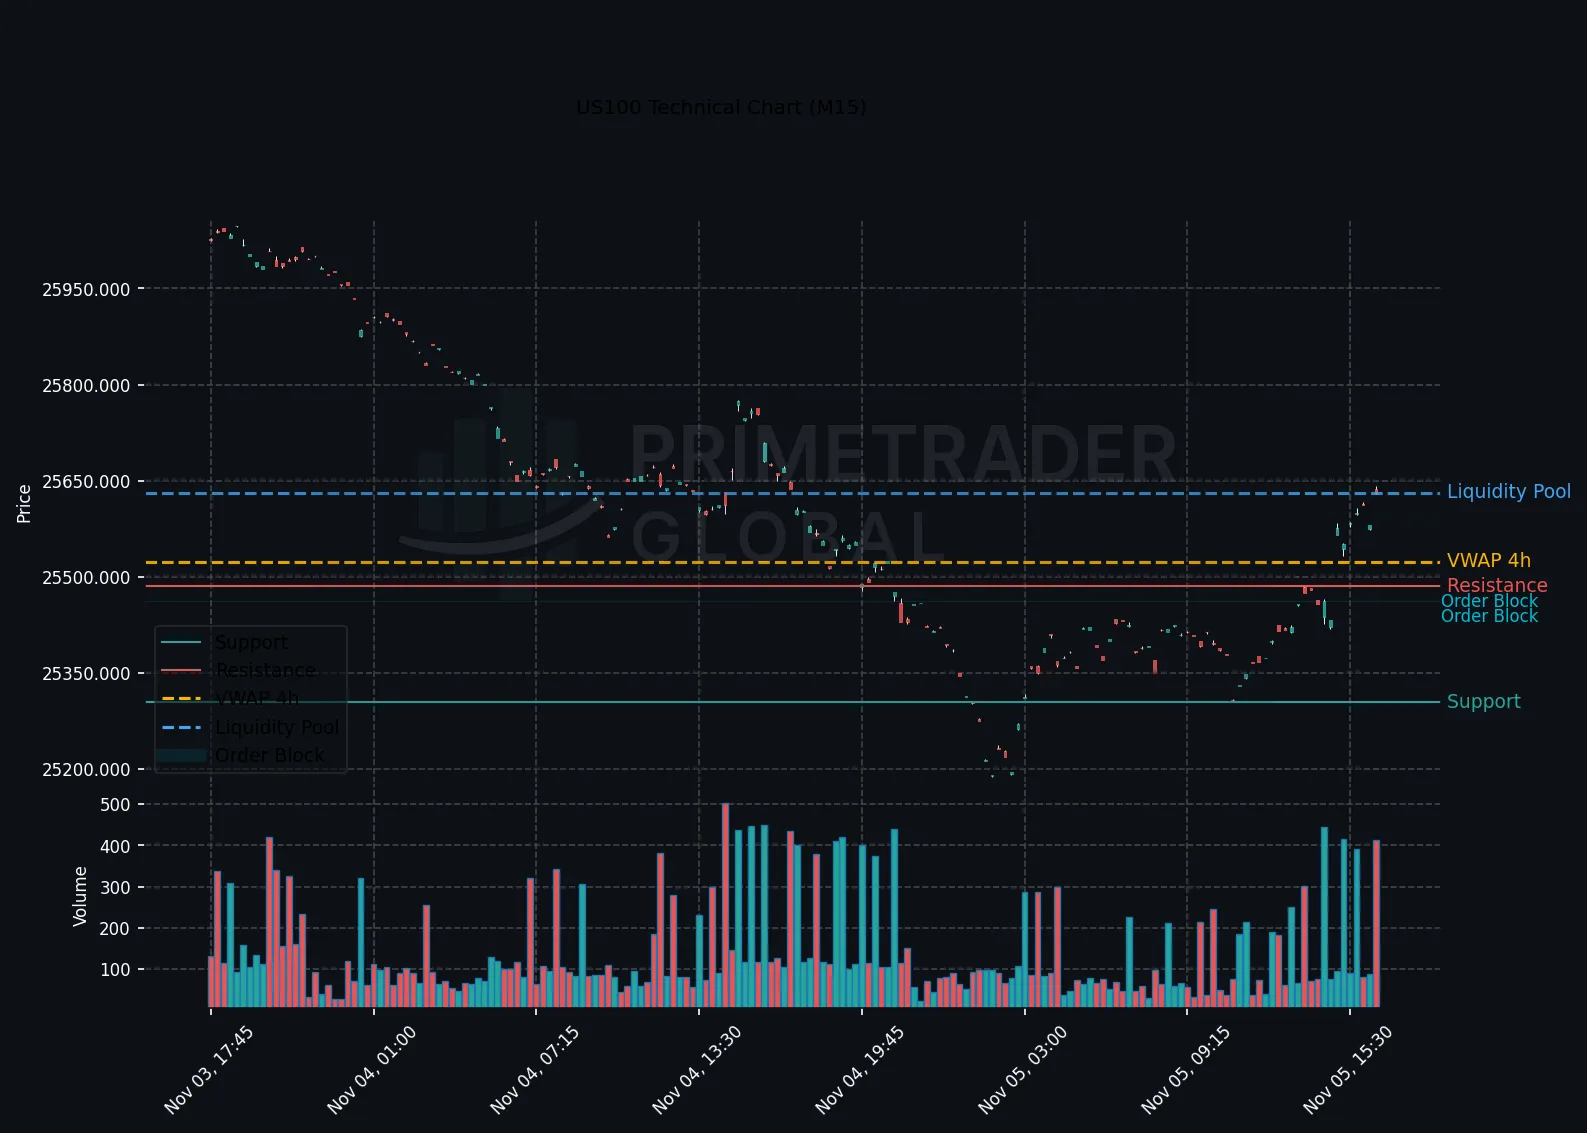
Task: Click the Order Block color patch in legend
Action: (182, 755)
